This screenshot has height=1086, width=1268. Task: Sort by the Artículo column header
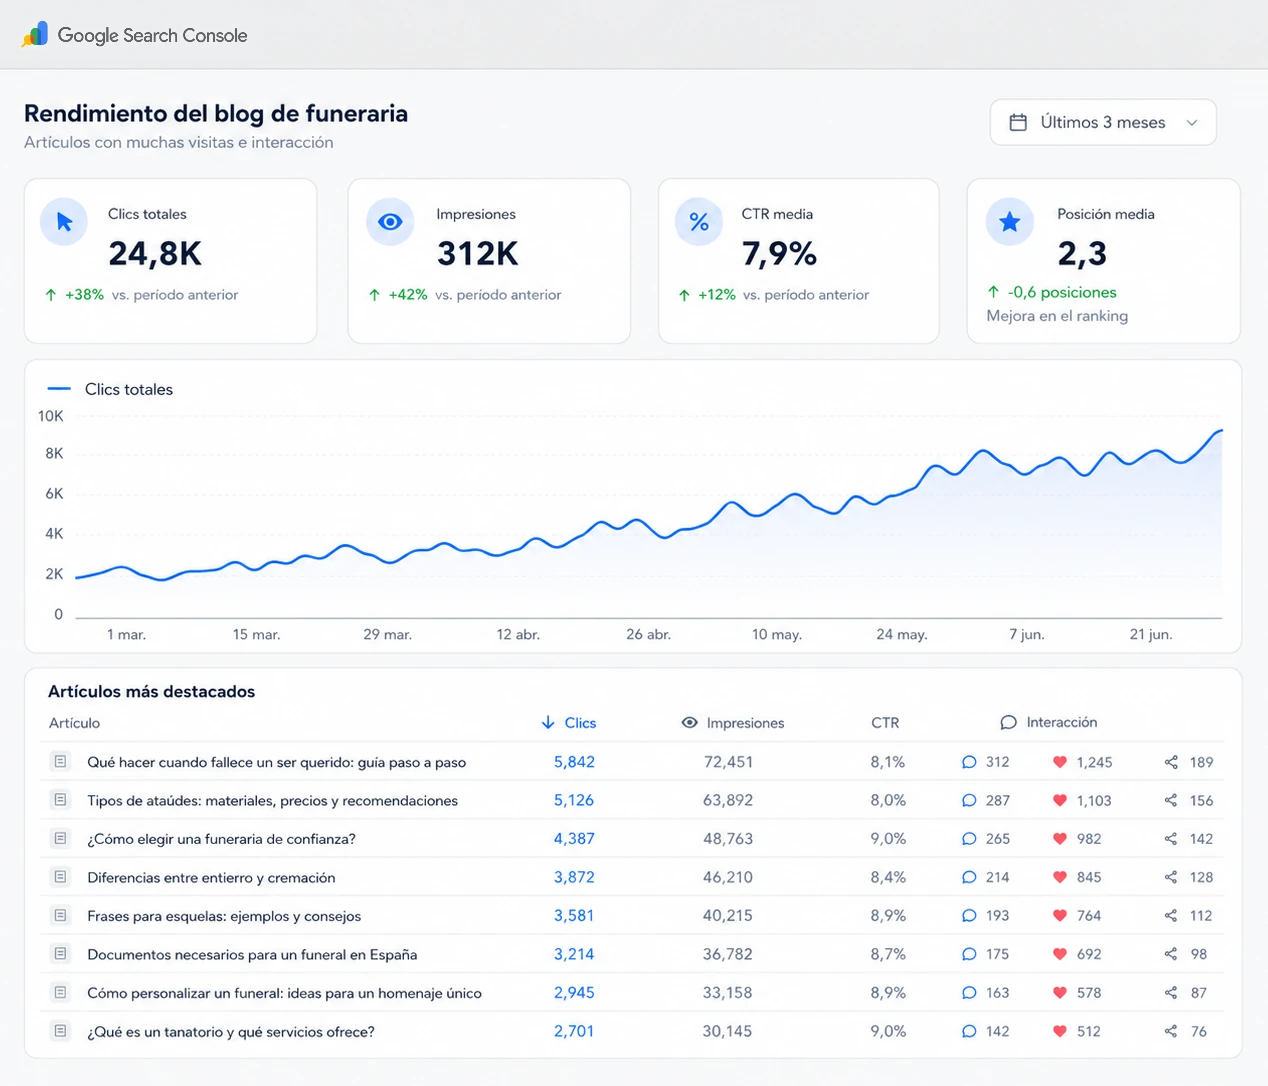[x=74, y=723]
